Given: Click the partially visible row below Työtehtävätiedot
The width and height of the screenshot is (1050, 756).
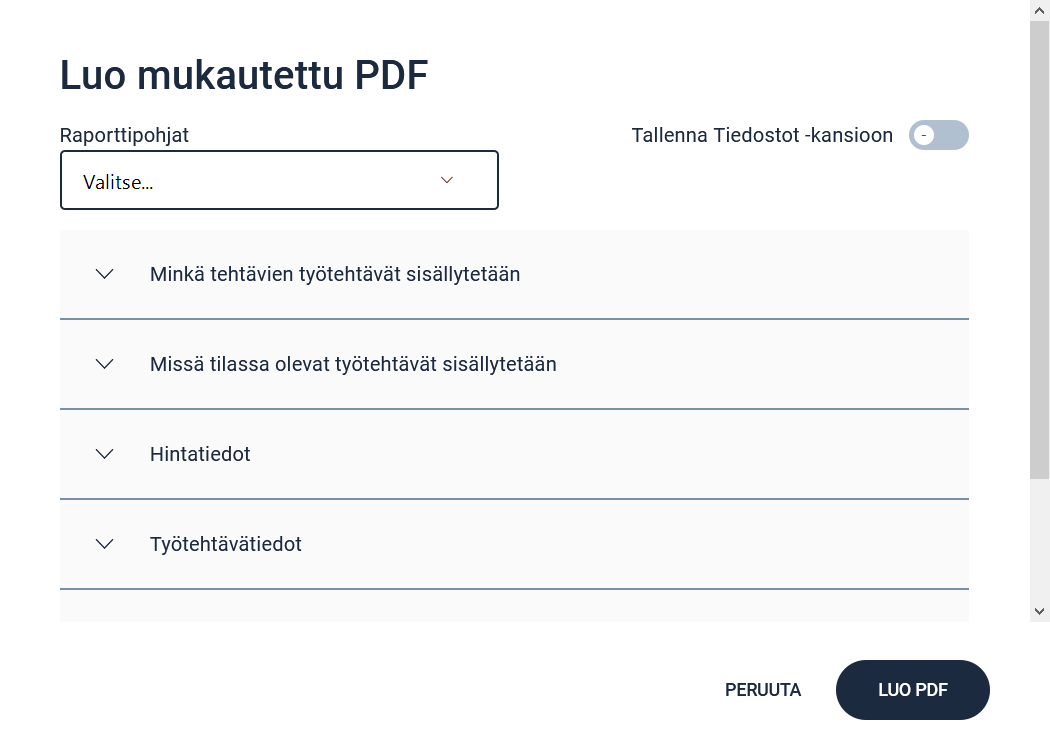Looking at the screenshot, I should click(514, 607).
